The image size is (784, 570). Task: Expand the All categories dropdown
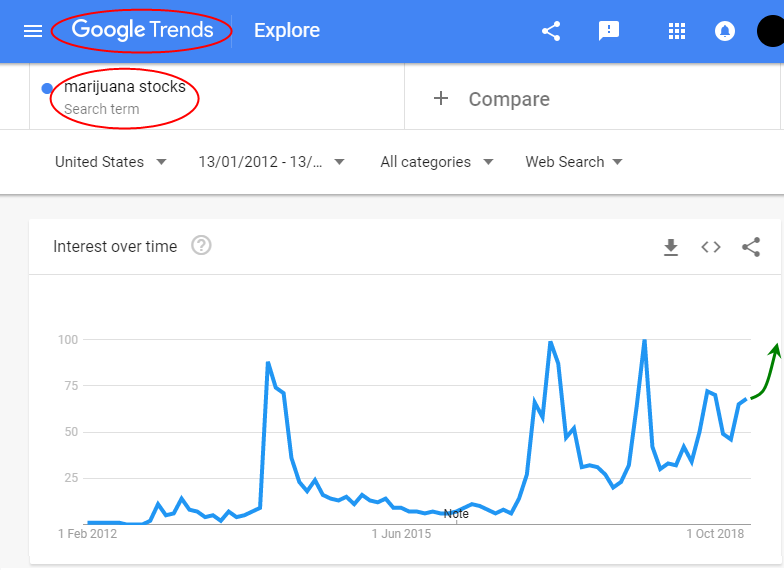[x=437, y=162]
